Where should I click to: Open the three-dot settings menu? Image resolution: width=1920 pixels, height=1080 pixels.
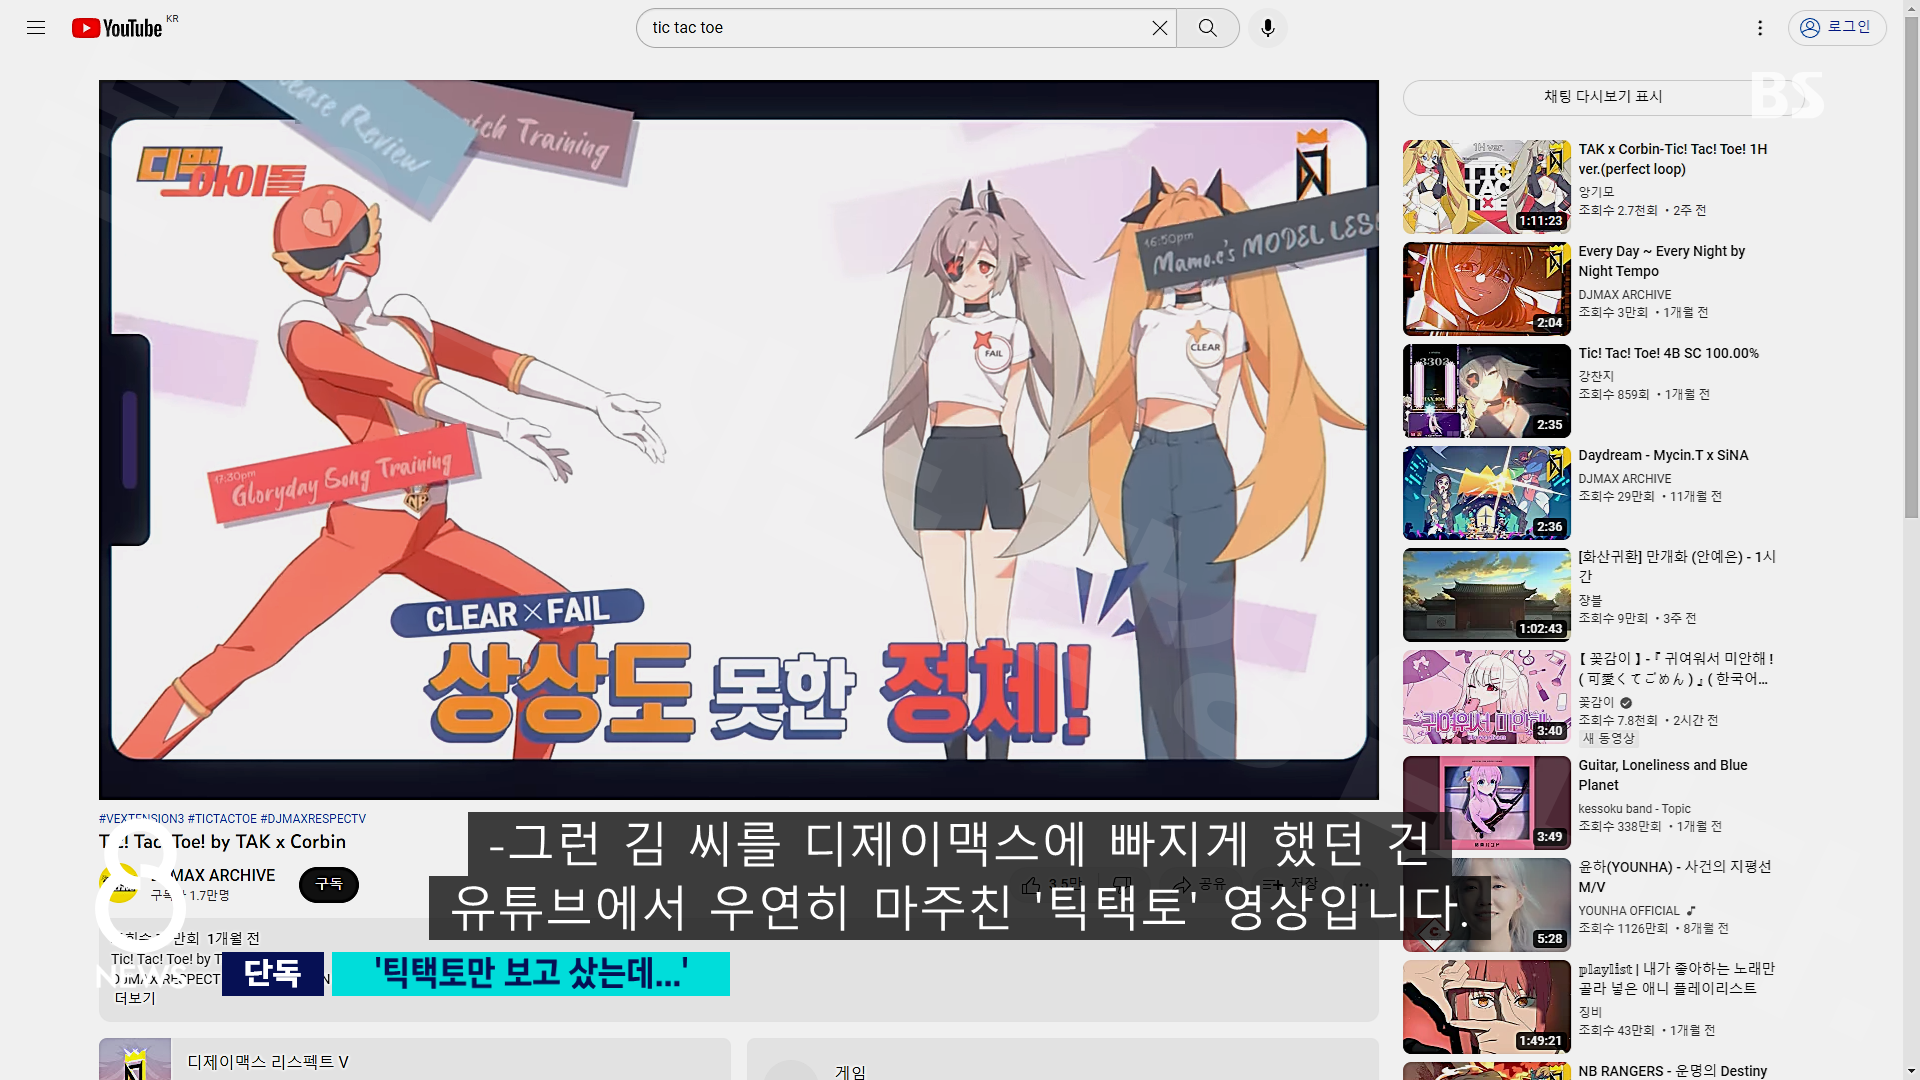pyautogui.click(x=1760, y=28)
